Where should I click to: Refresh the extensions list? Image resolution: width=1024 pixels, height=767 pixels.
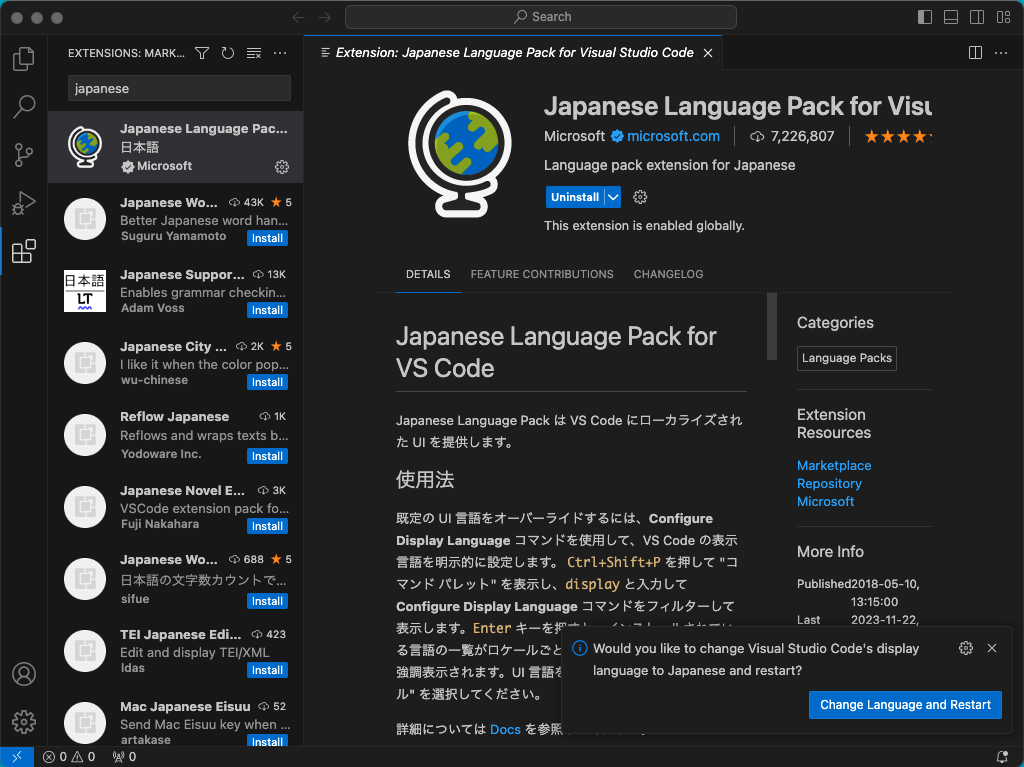(x=228, y=53)
